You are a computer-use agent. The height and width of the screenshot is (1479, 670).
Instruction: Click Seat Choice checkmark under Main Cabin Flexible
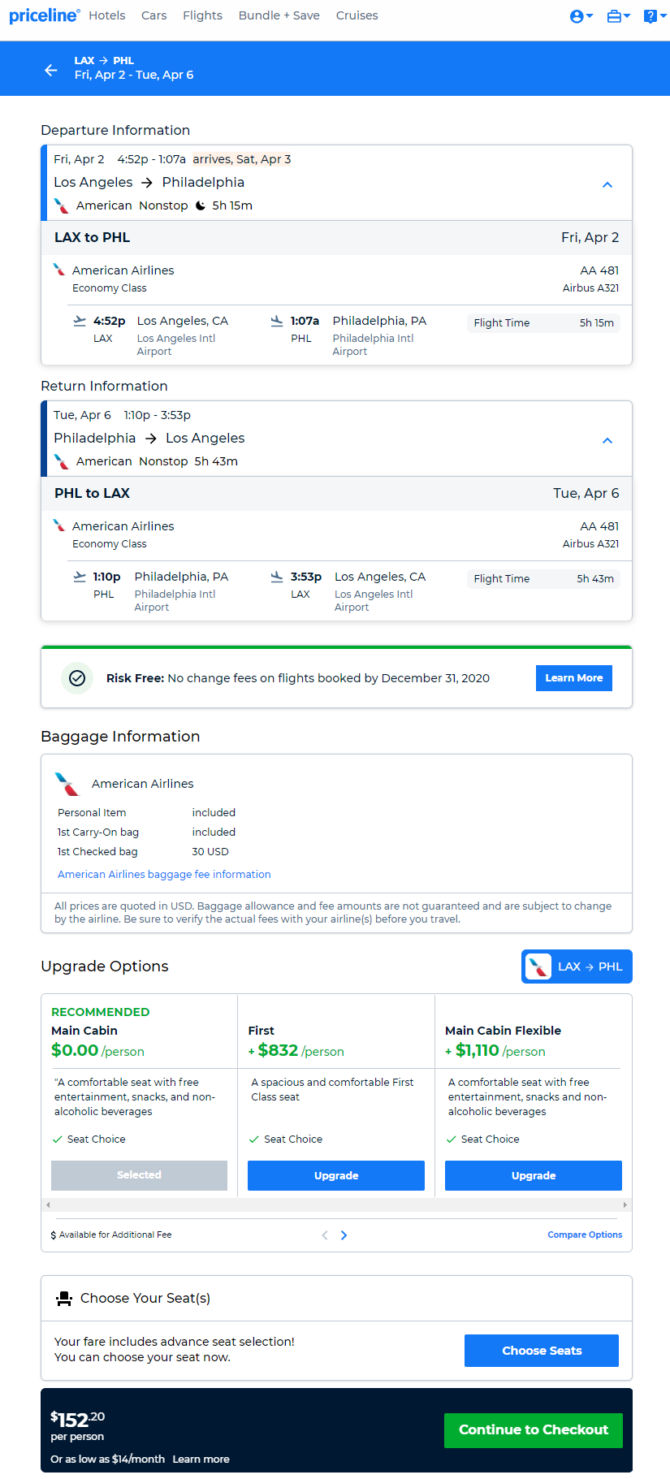coord(451,1139)
